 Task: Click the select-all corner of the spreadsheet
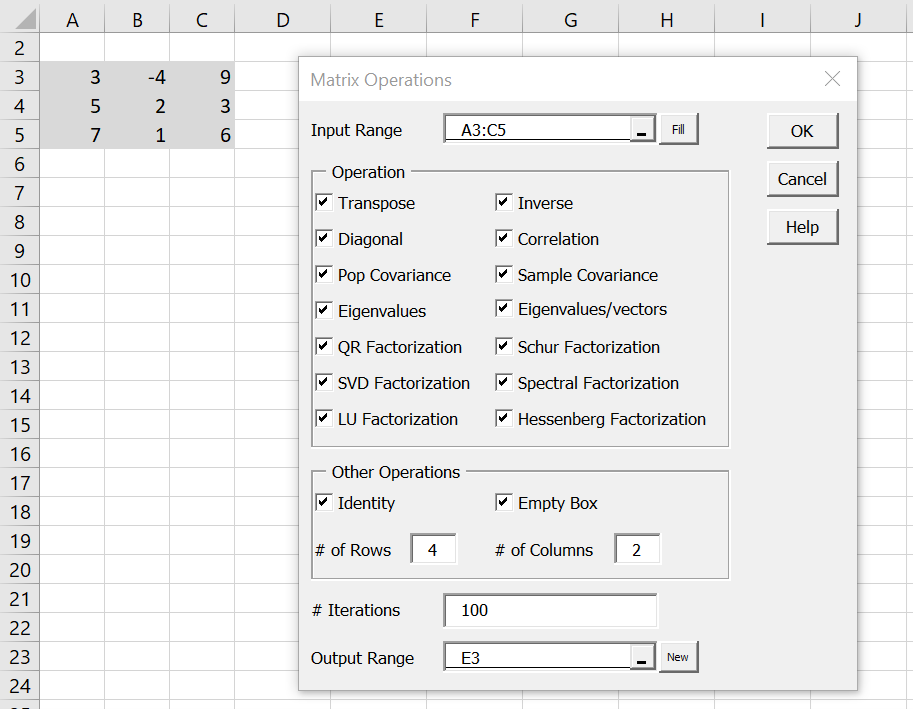click(20, 17)
